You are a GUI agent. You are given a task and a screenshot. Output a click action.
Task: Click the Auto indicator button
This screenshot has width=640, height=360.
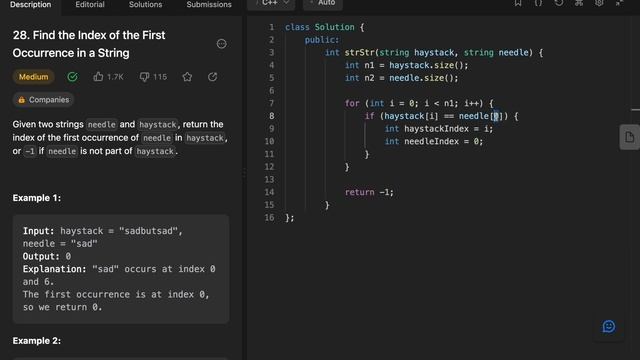322,4
